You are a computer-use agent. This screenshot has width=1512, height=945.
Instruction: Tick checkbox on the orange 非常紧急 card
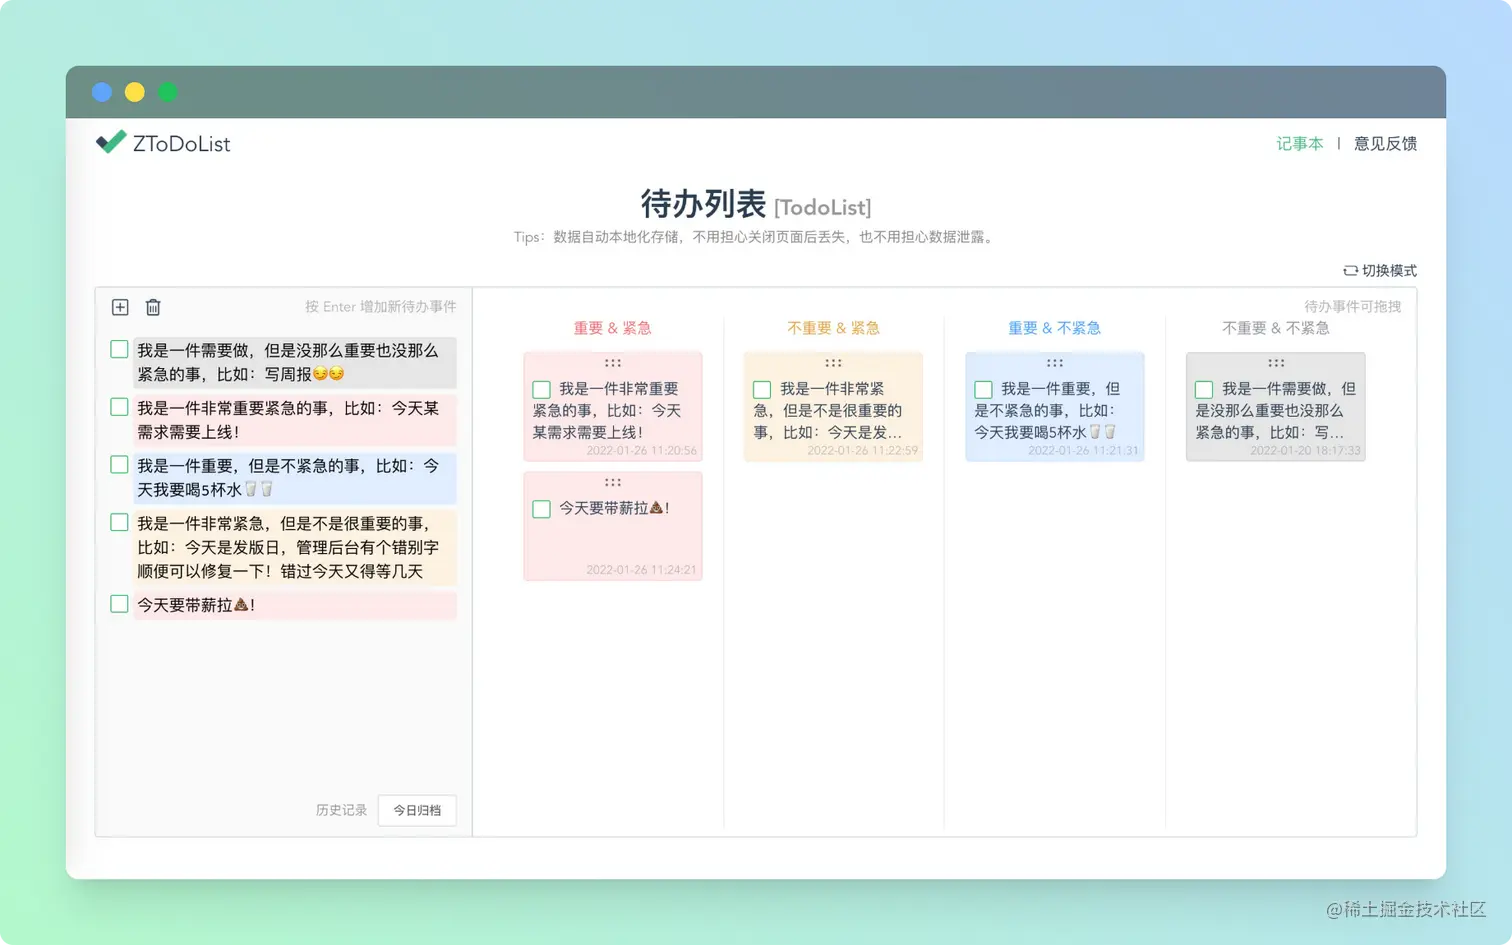coord(762,389)
